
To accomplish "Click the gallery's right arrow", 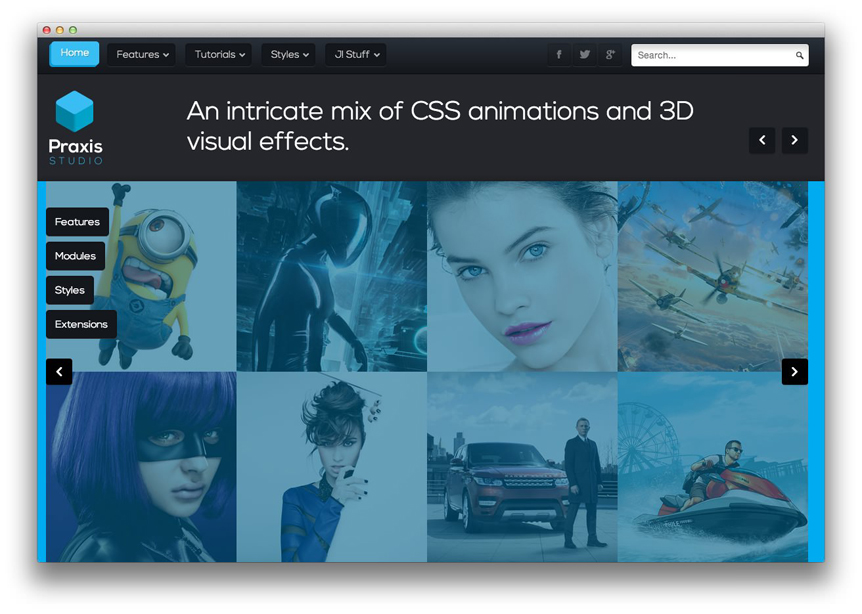I will 794,372.
